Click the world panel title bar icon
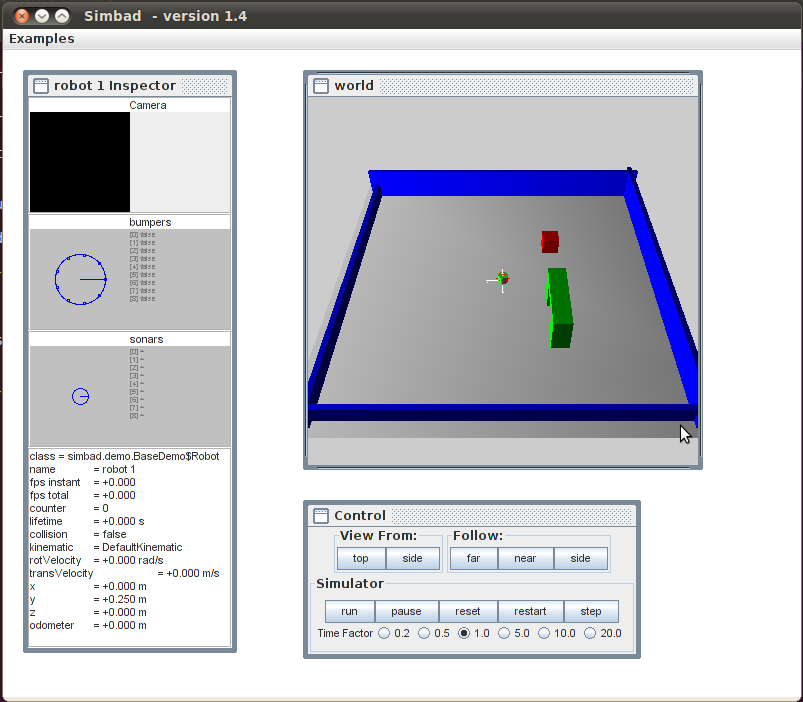Viewport: 803px width, 702px height. tap(320, 85)
